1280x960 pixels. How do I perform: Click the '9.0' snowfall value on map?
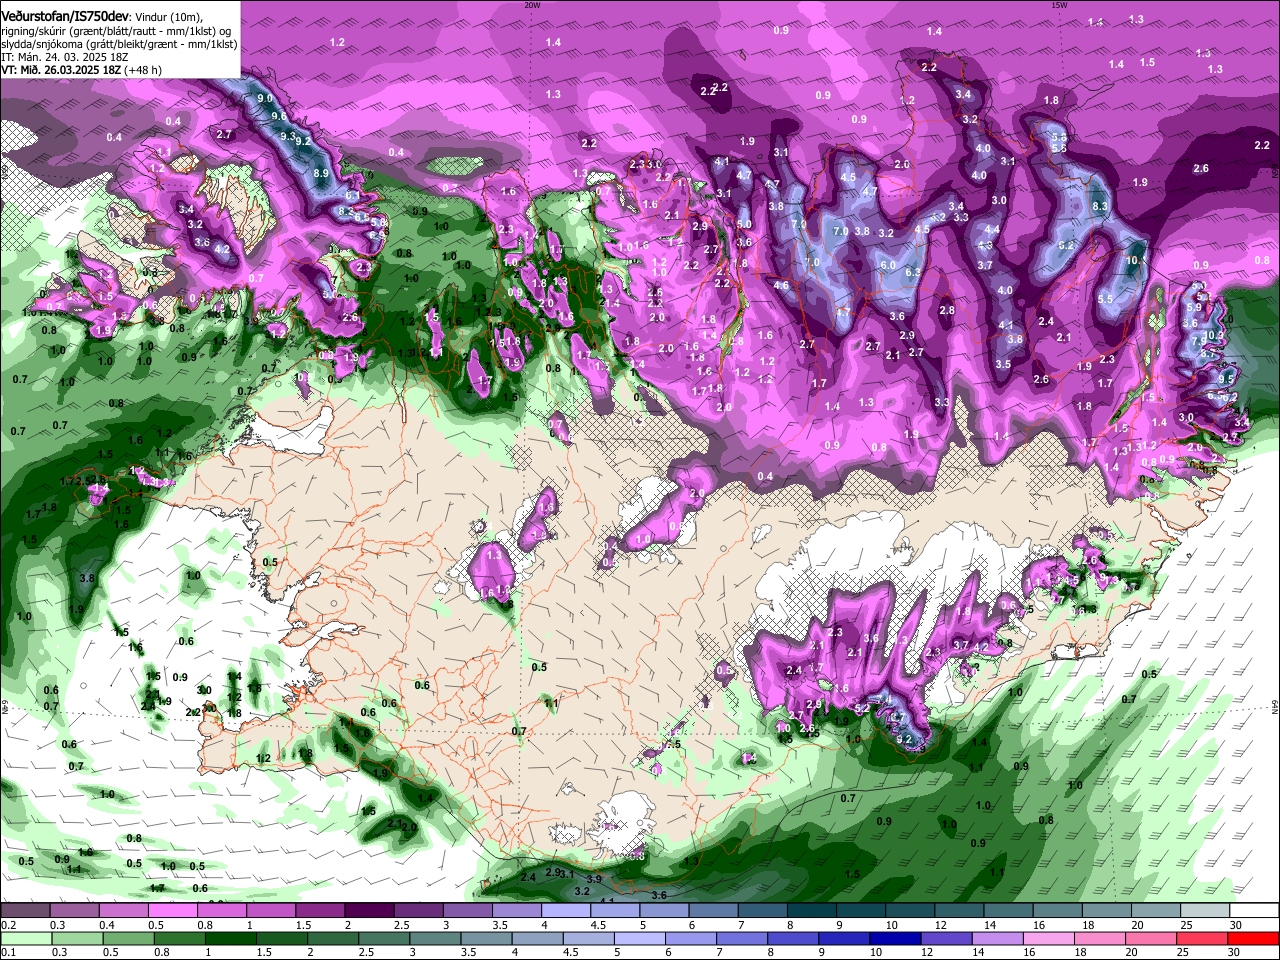pyautogui.click(x=265, y=99)
